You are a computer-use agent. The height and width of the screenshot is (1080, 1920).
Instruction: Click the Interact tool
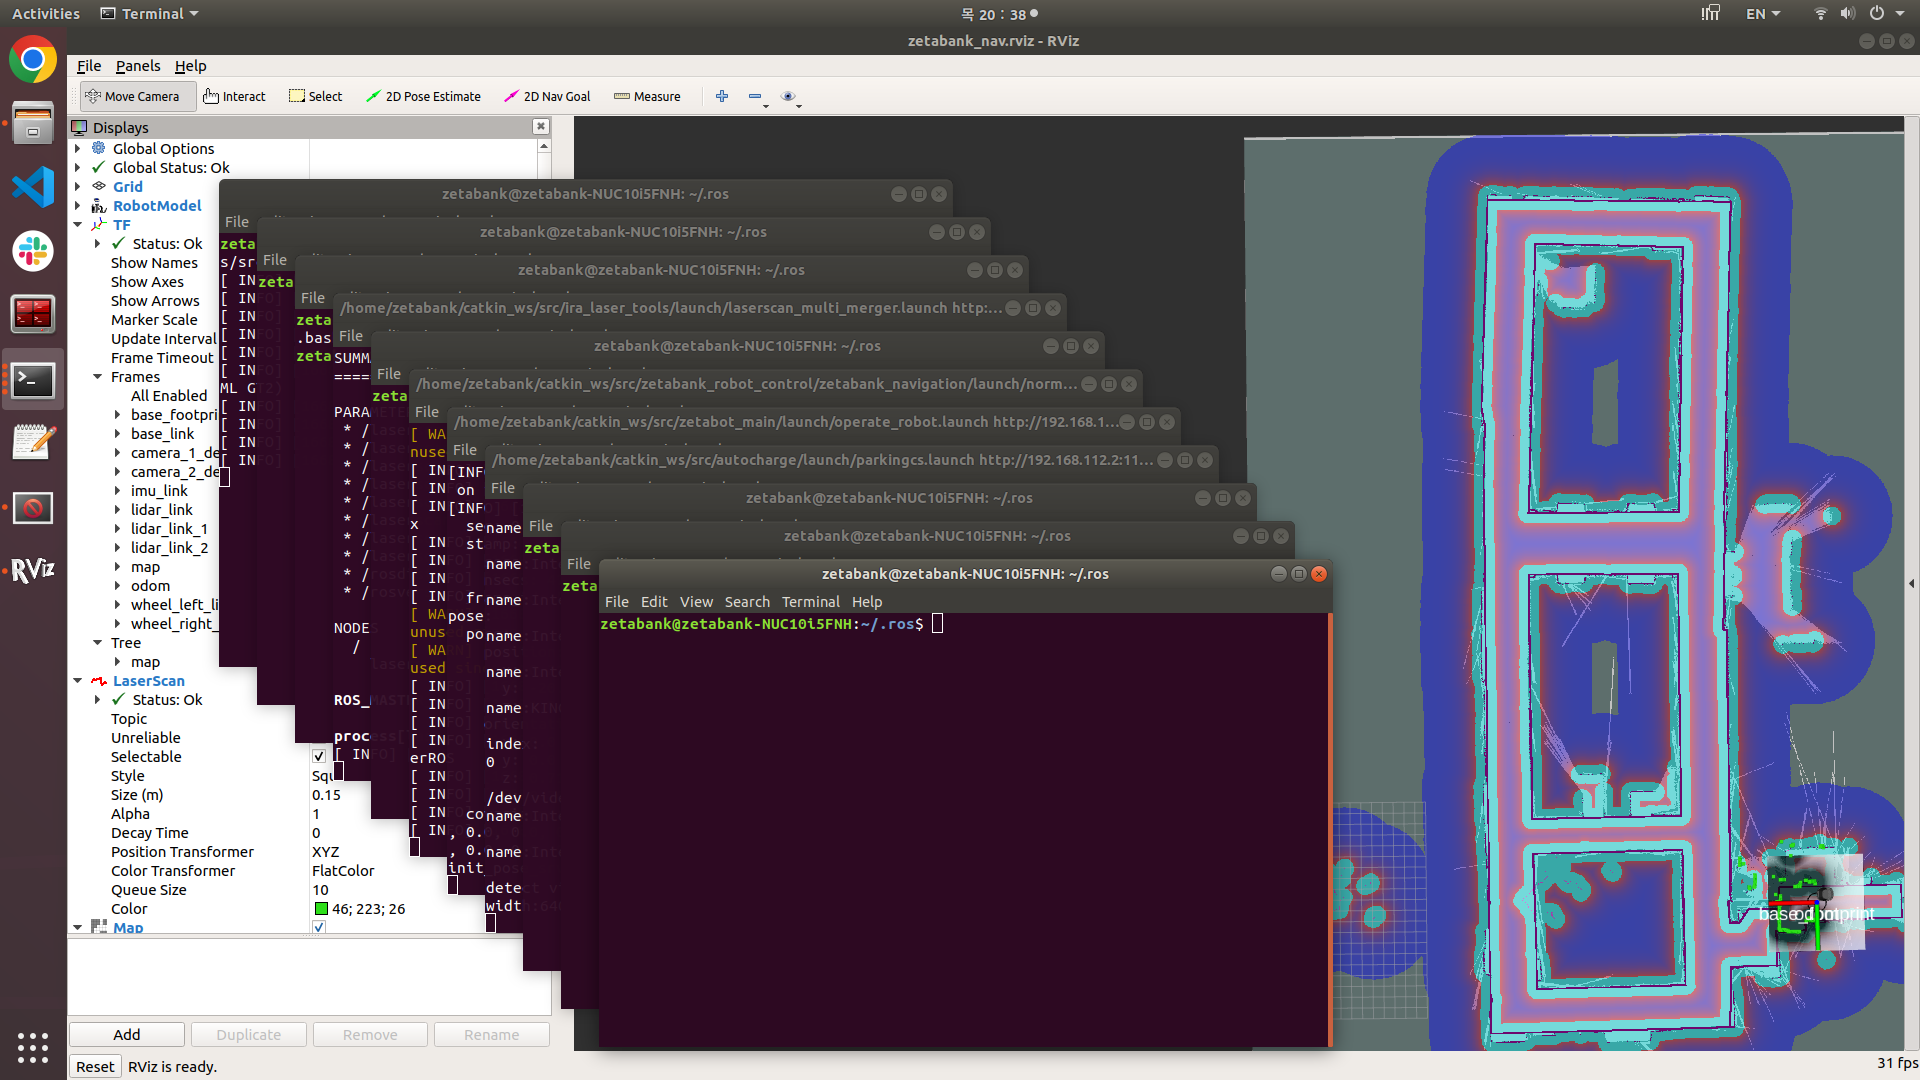[x=235, y=97]
